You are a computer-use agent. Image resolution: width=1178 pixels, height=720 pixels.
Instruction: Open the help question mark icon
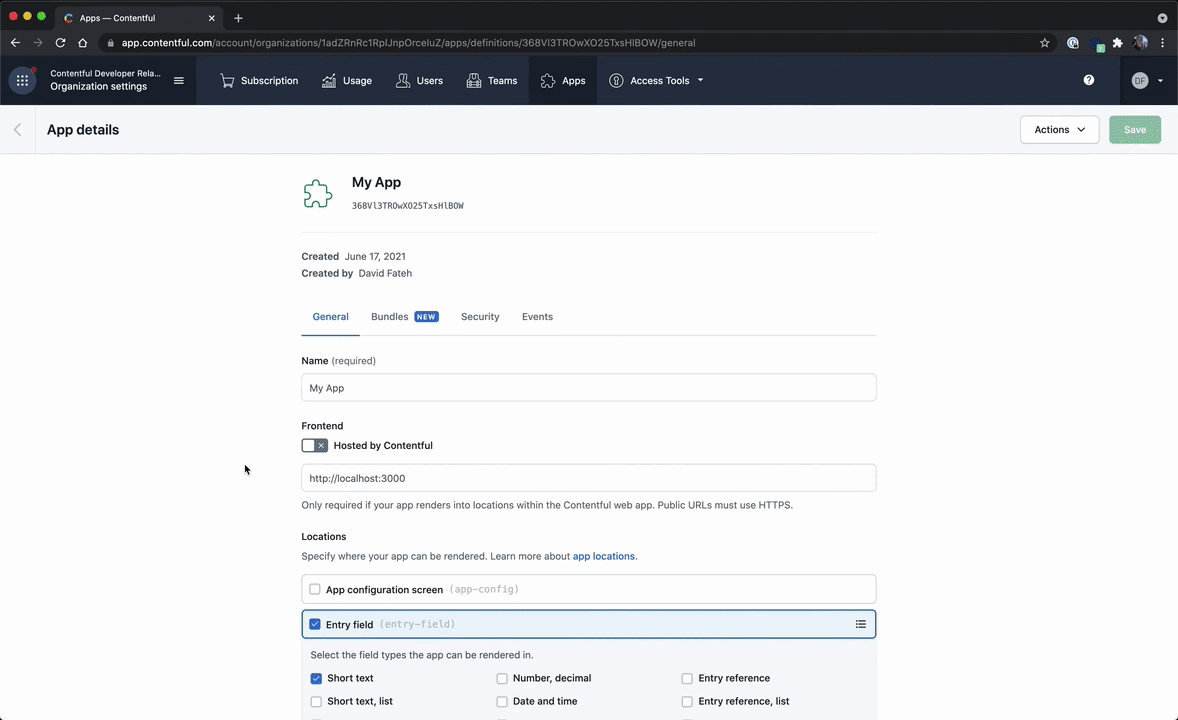tap(1089, 80)
